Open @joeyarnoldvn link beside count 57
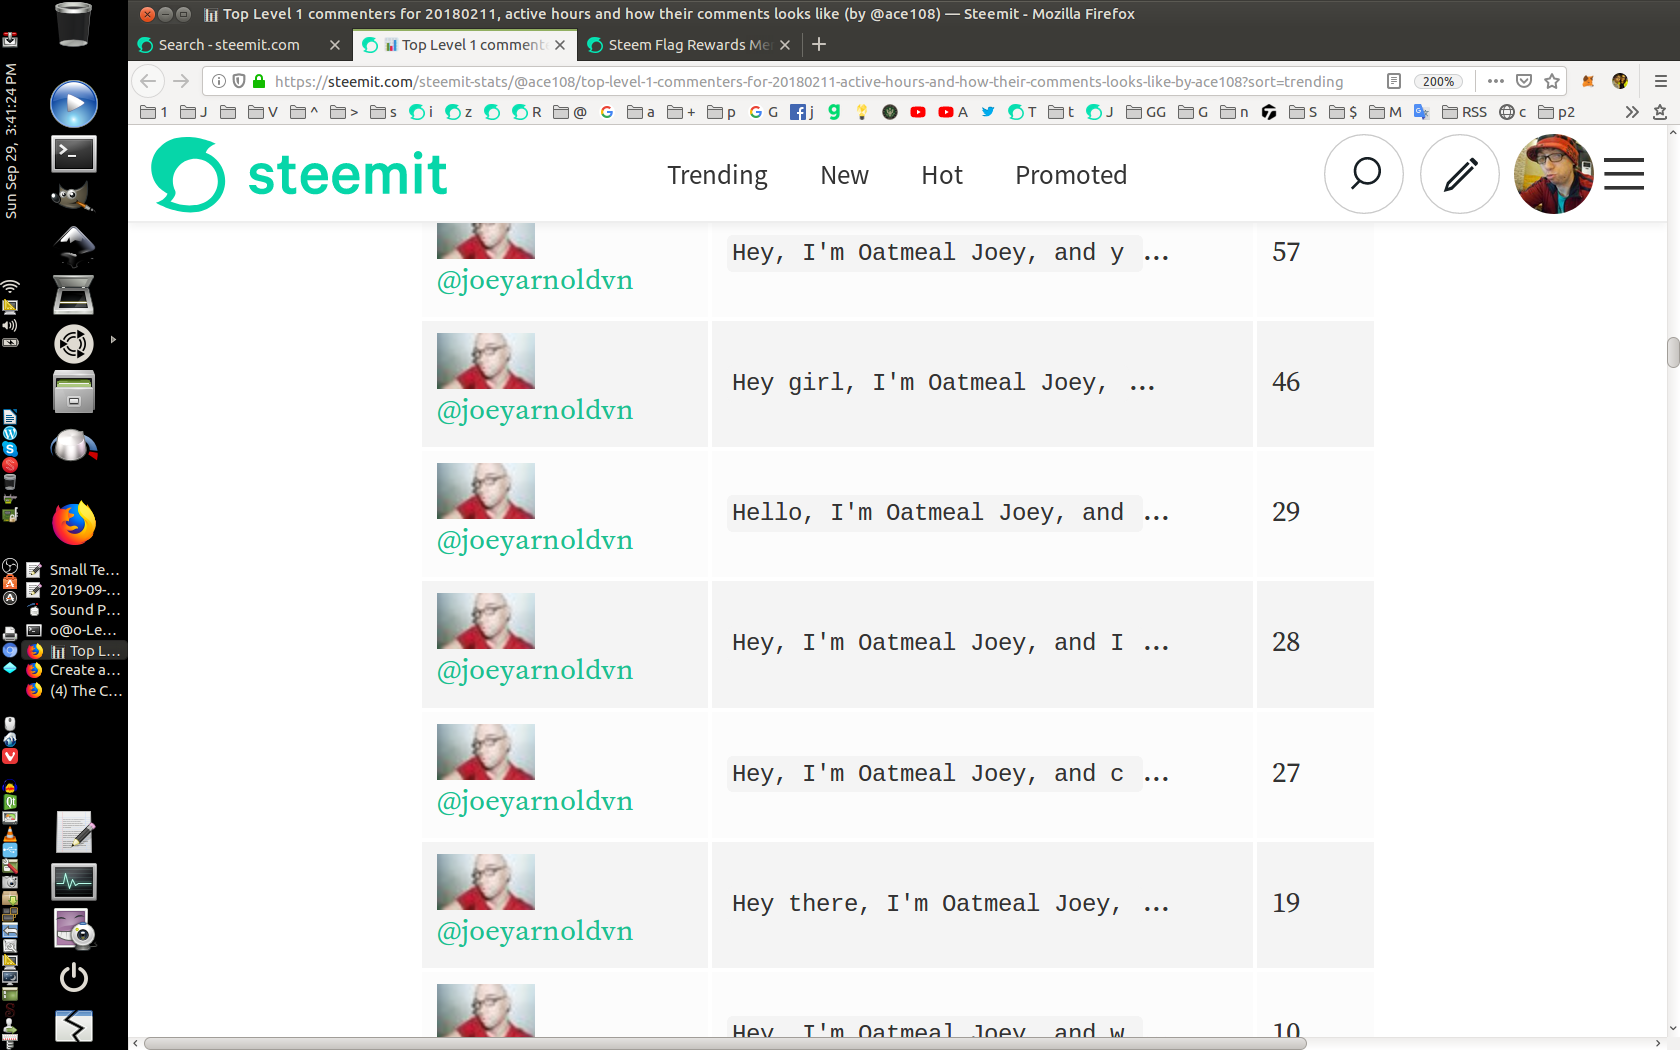This screenshot has height=1050, width=1680. pyautogui.click(x=535, y=280)
